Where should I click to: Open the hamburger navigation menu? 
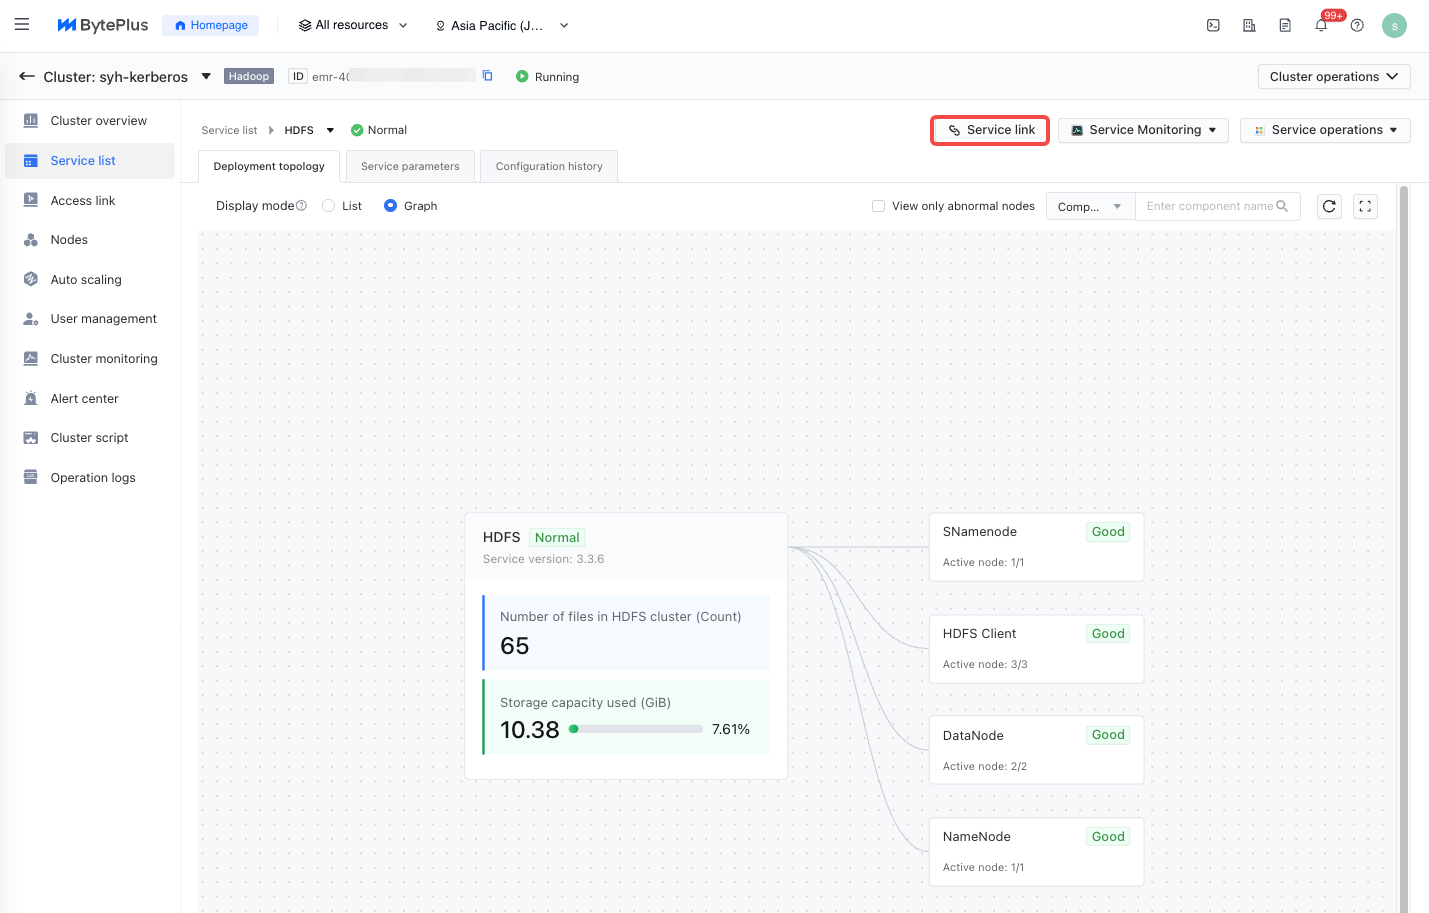coord(22,25)
